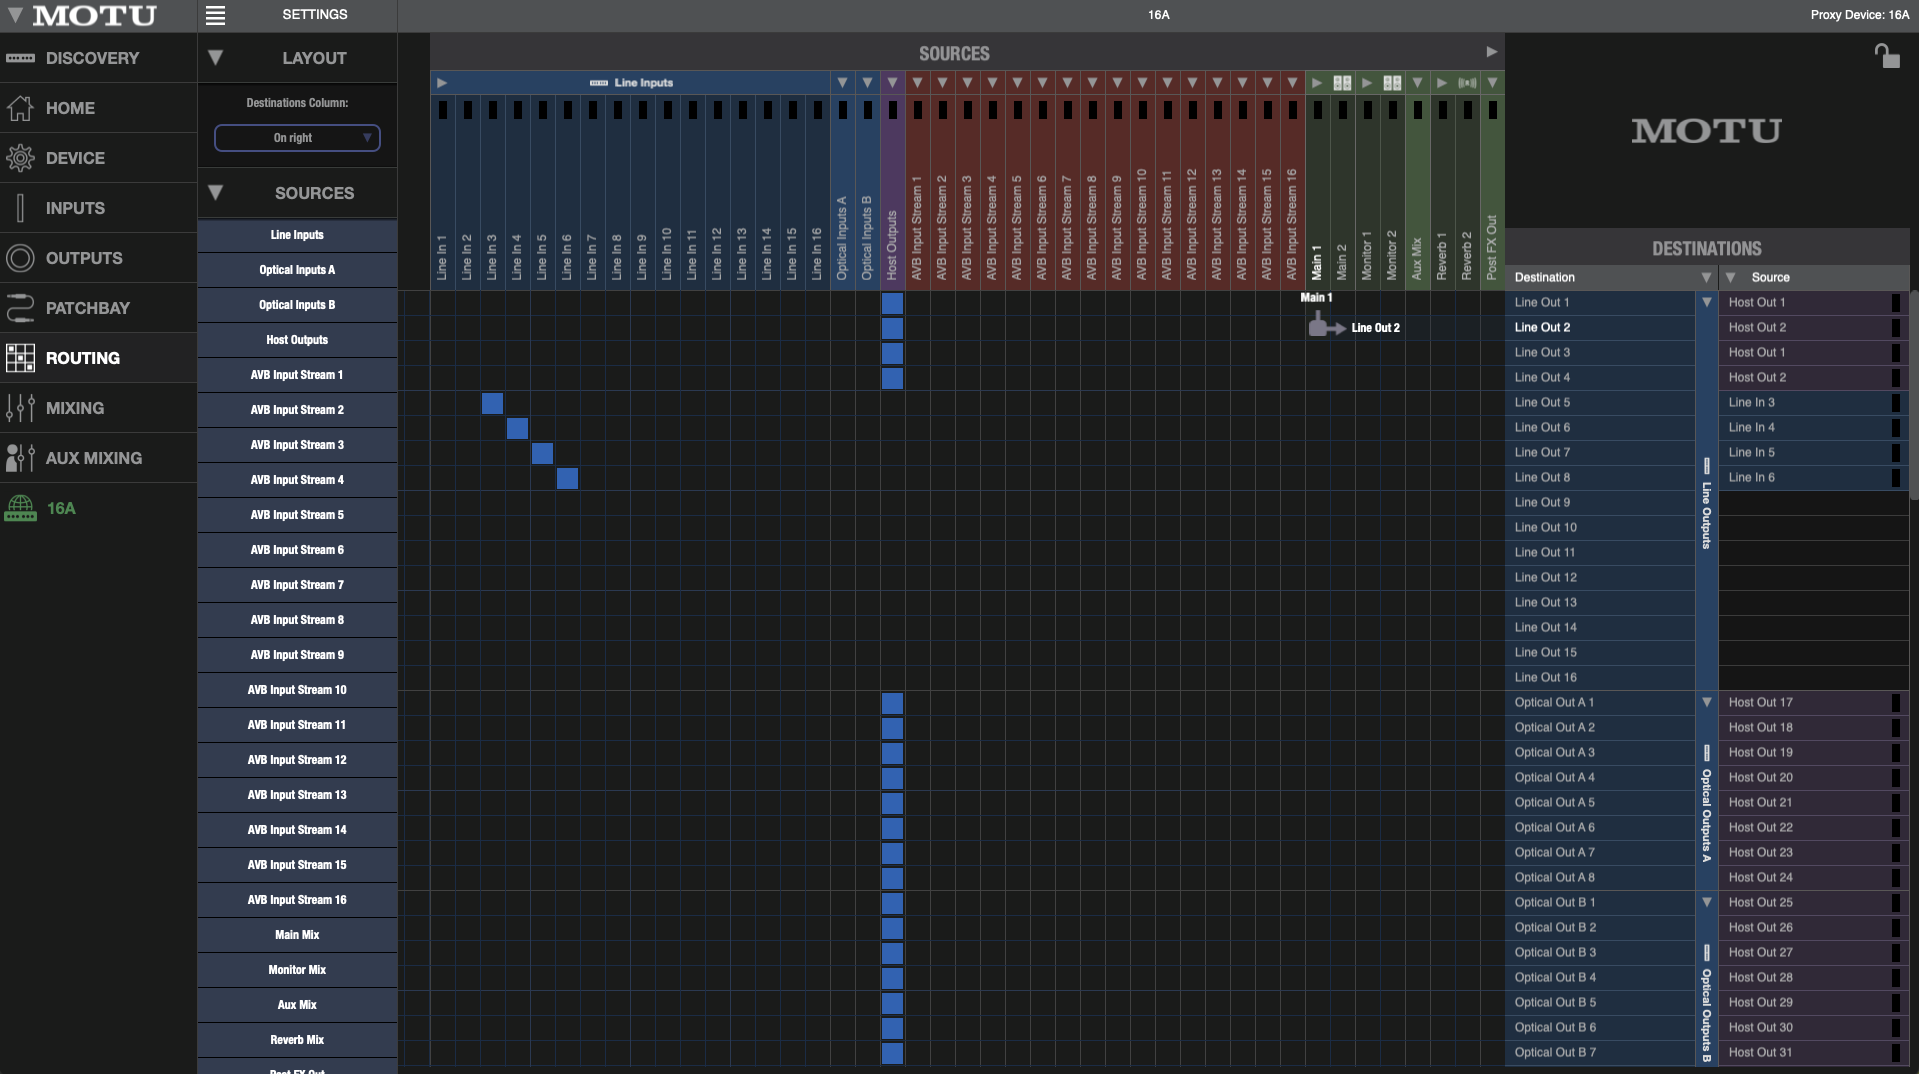The width and height of the screenshot is (1919, 1074).
Task: Select the 16A device icon
Action: tap(20, 508)
